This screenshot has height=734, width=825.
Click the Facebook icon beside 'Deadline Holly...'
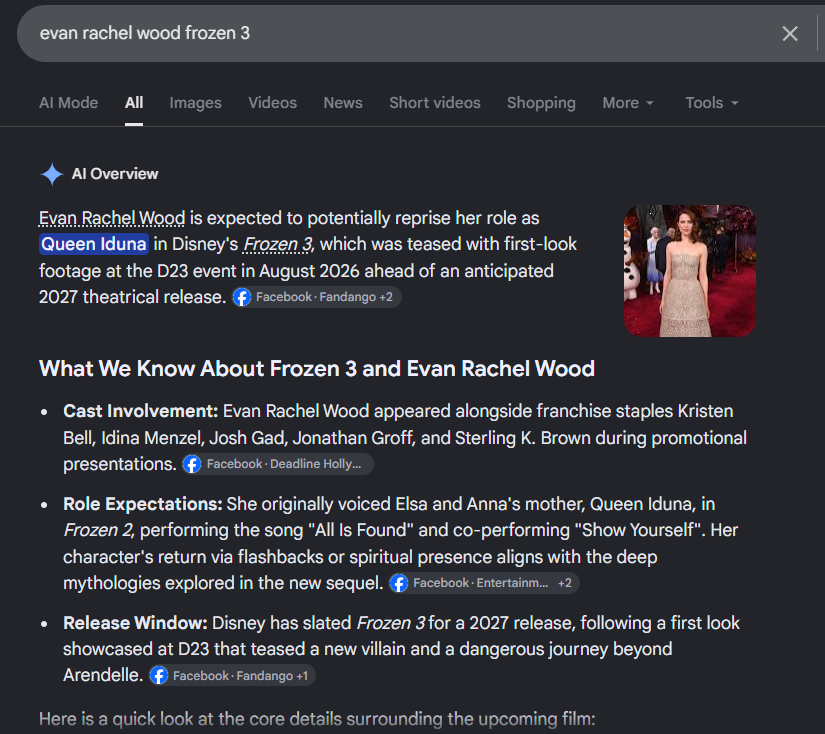tap(192, 464)
